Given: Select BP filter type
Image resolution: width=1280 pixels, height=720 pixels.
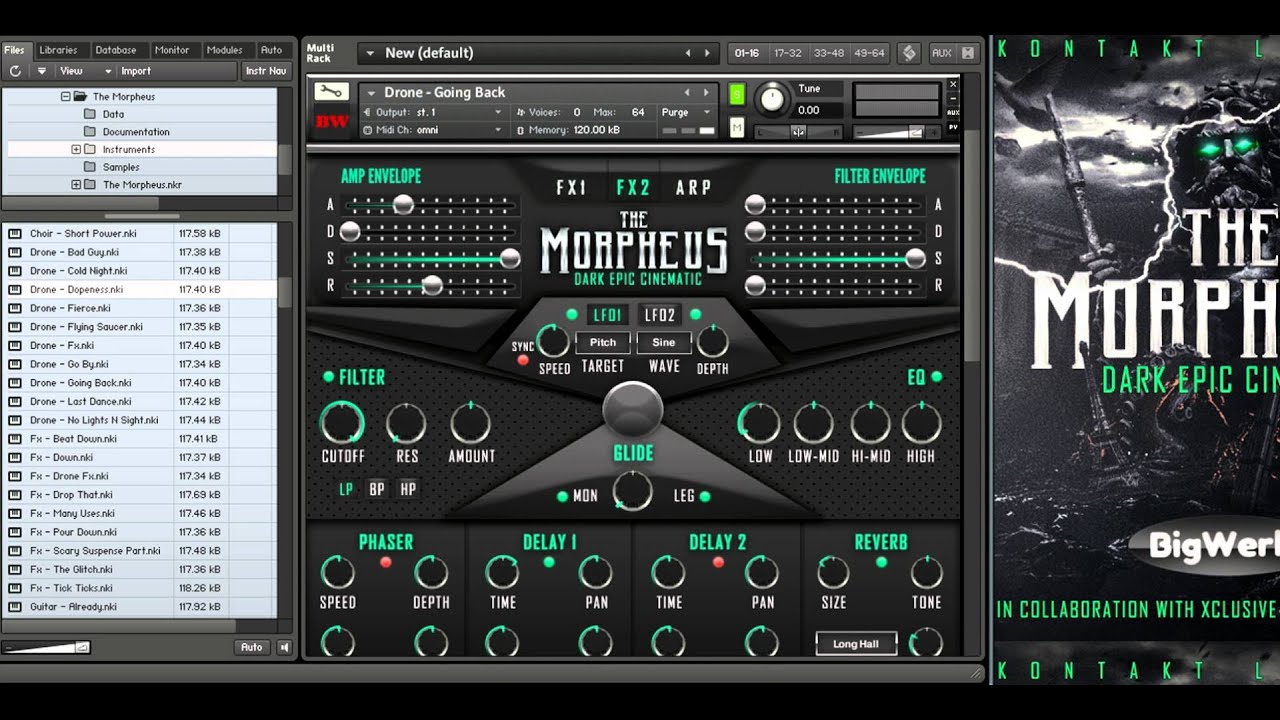Looking at the screenshot, I should (377, 489).
